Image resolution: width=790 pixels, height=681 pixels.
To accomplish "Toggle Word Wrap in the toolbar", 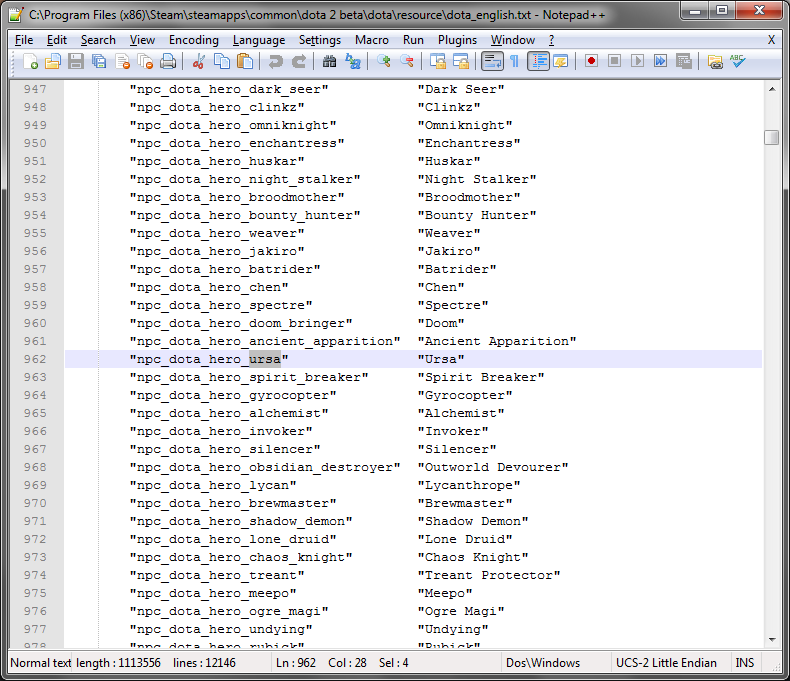I will pos(492,61).
